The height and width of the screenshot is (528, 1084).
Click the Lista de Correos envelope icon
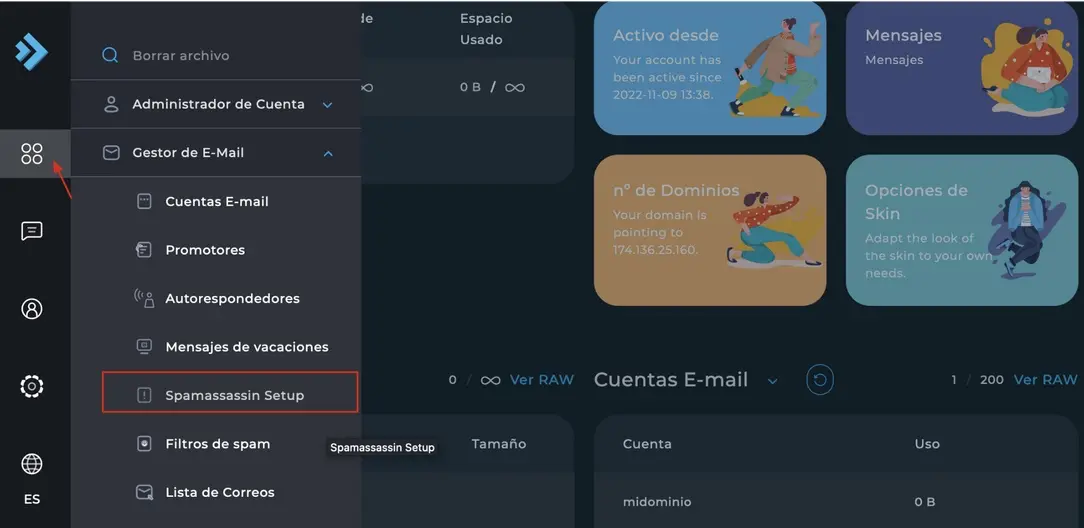tap(144, 492)
